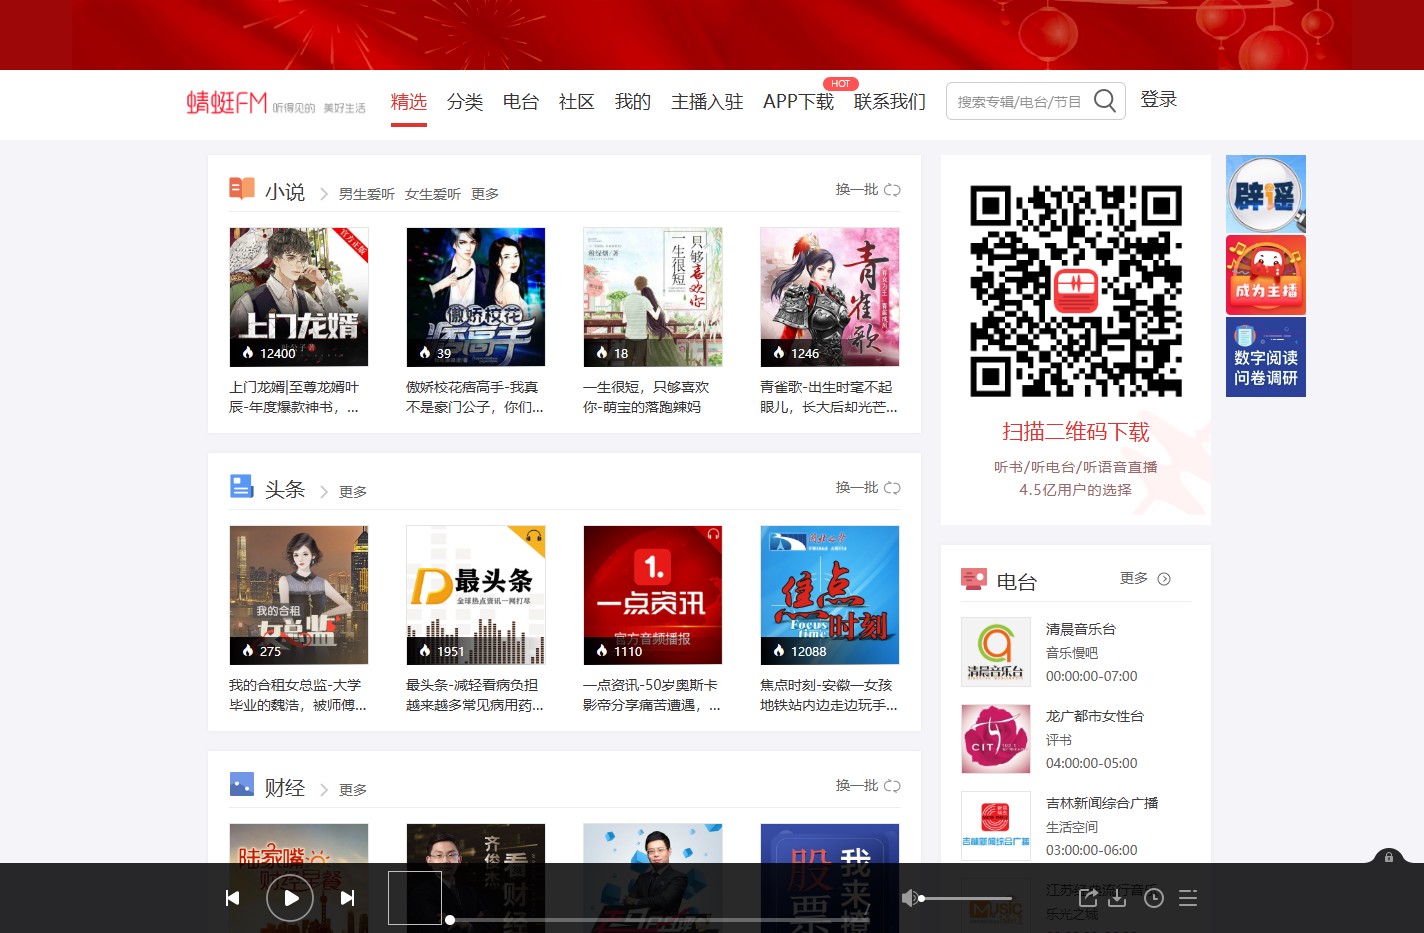Viewport: 1424px width, 933px height.
Task: Open 我的合租女总监 cover
Action: [x=299, y=595]
